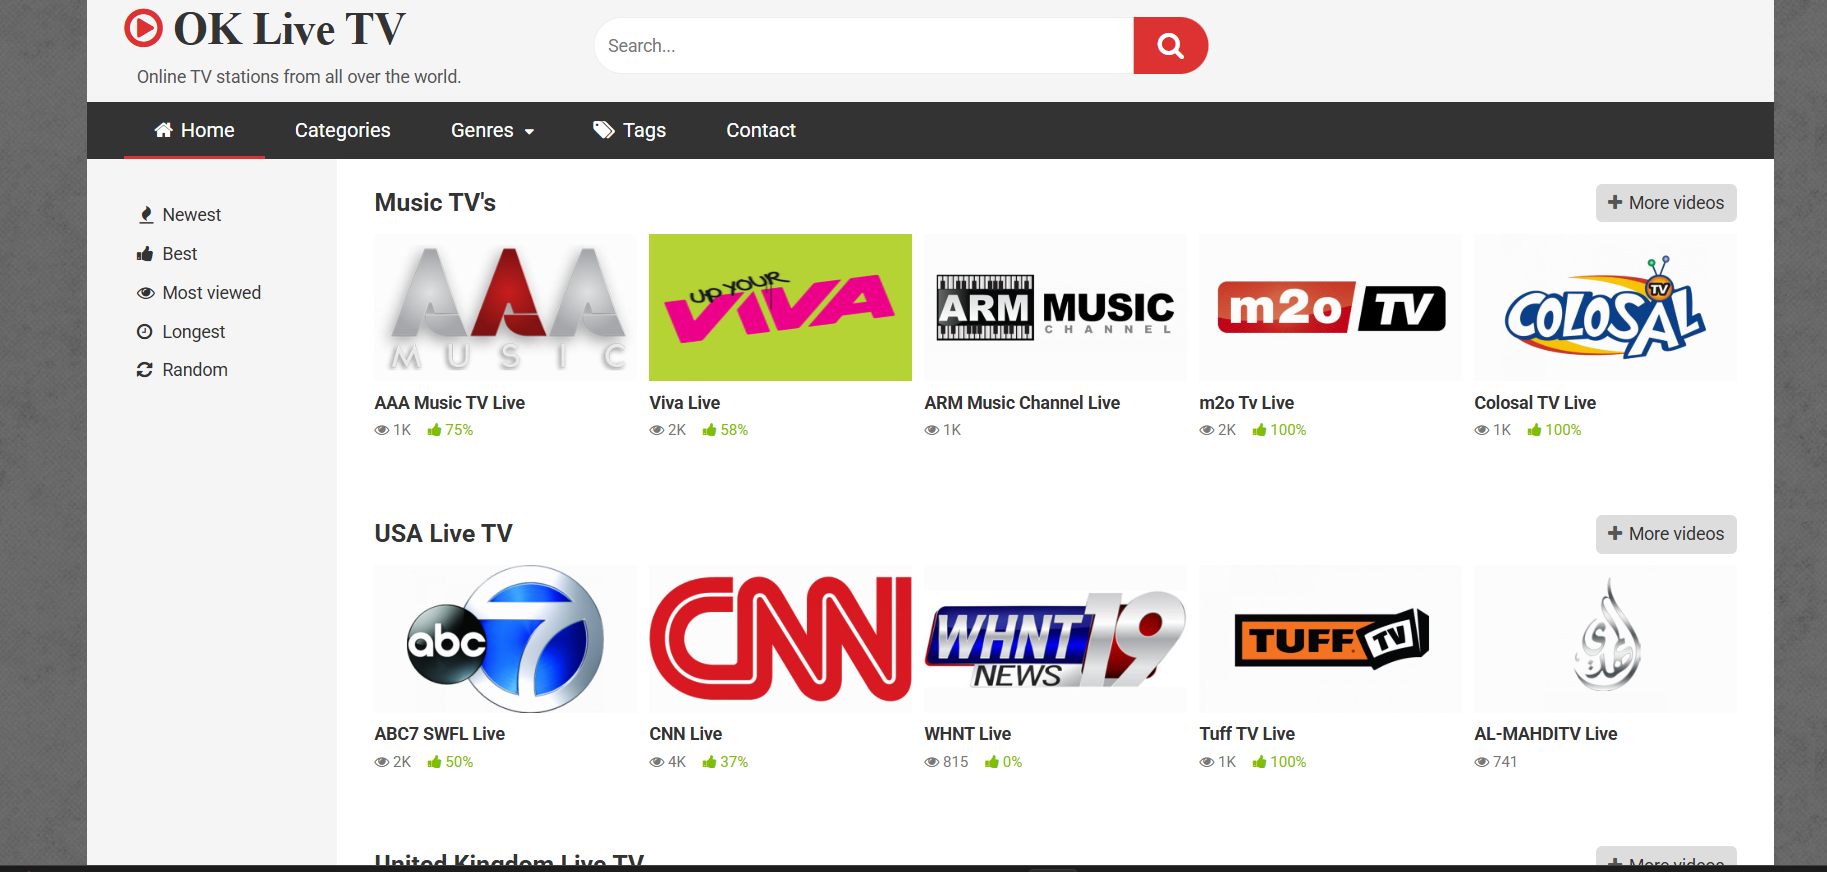Click the 100% rating under m2o Tv Live
Screen dimensions: 1827x872
point(1279,430)
